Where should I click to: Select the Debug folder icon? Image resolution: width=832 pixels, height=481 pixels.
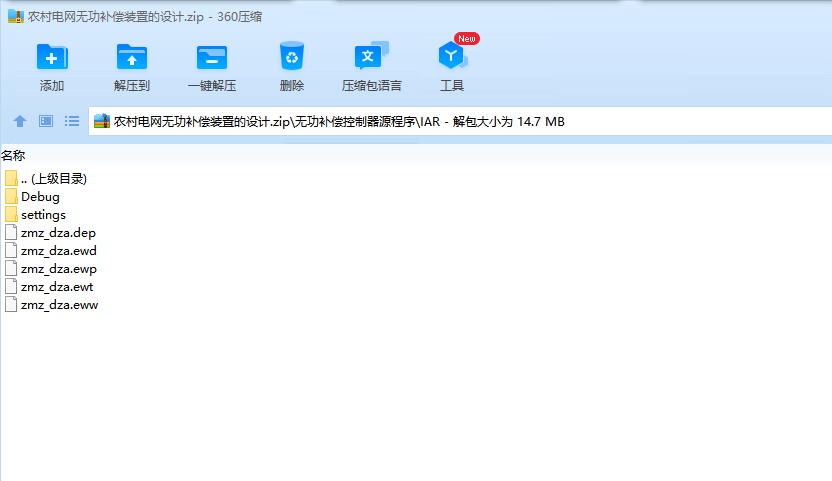pyautogui.click(x=11, y=196)
